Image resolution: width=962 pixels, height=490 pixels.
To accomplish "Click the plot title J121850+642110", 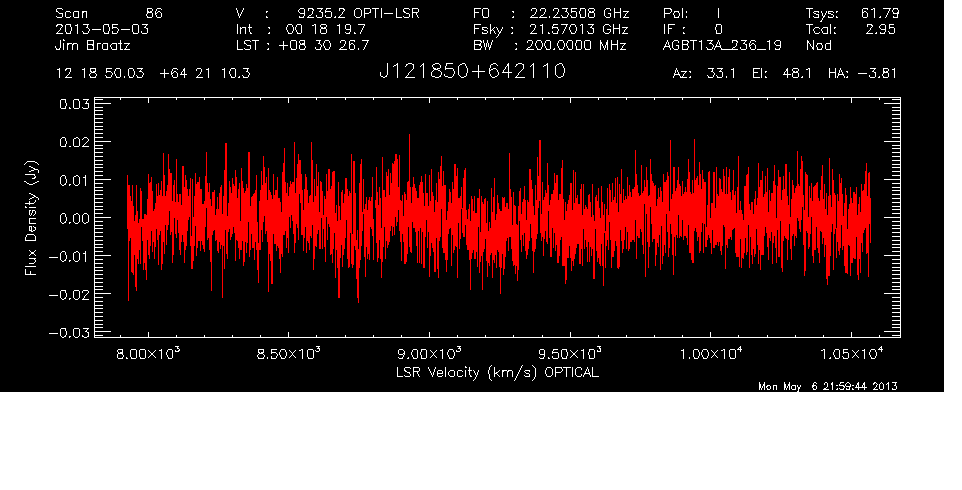I will (472, 72).
